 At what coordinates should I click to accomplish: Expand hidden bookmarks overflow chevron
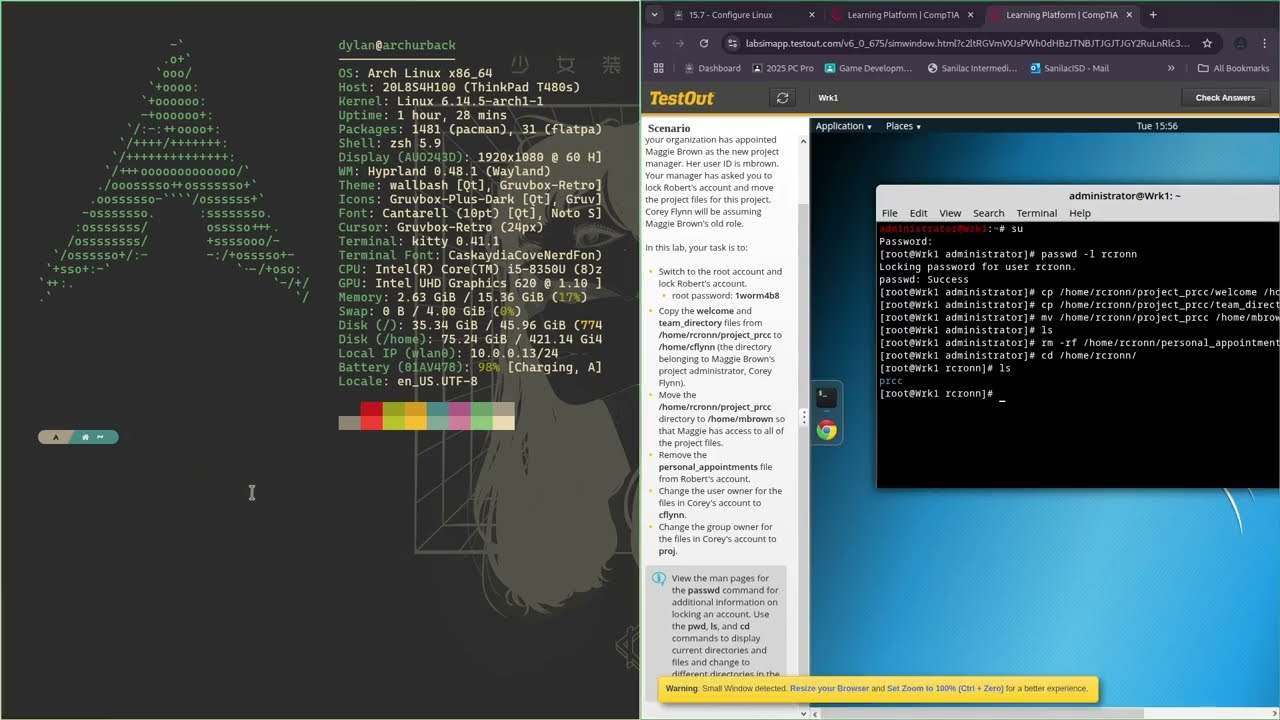coord(1171,68)
